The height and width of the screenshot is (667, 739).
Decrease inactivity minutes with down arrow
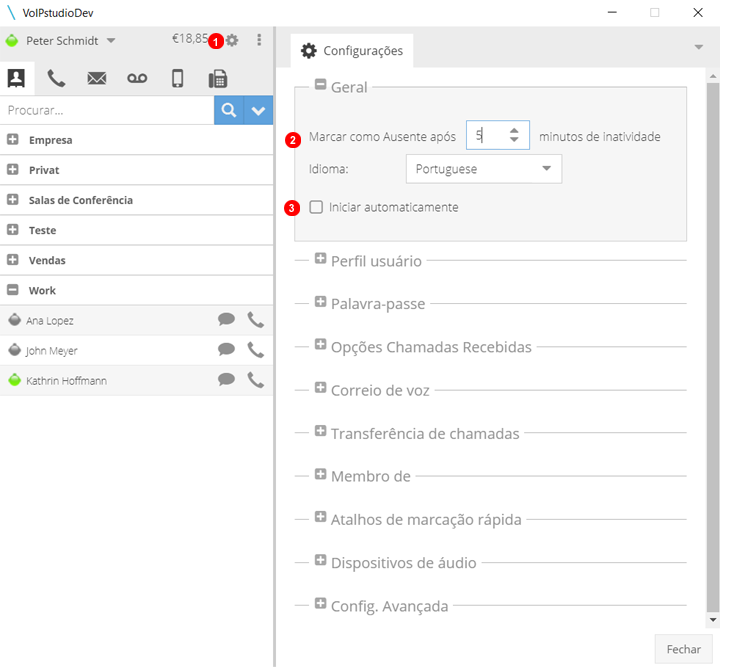[x=514, y=140]
